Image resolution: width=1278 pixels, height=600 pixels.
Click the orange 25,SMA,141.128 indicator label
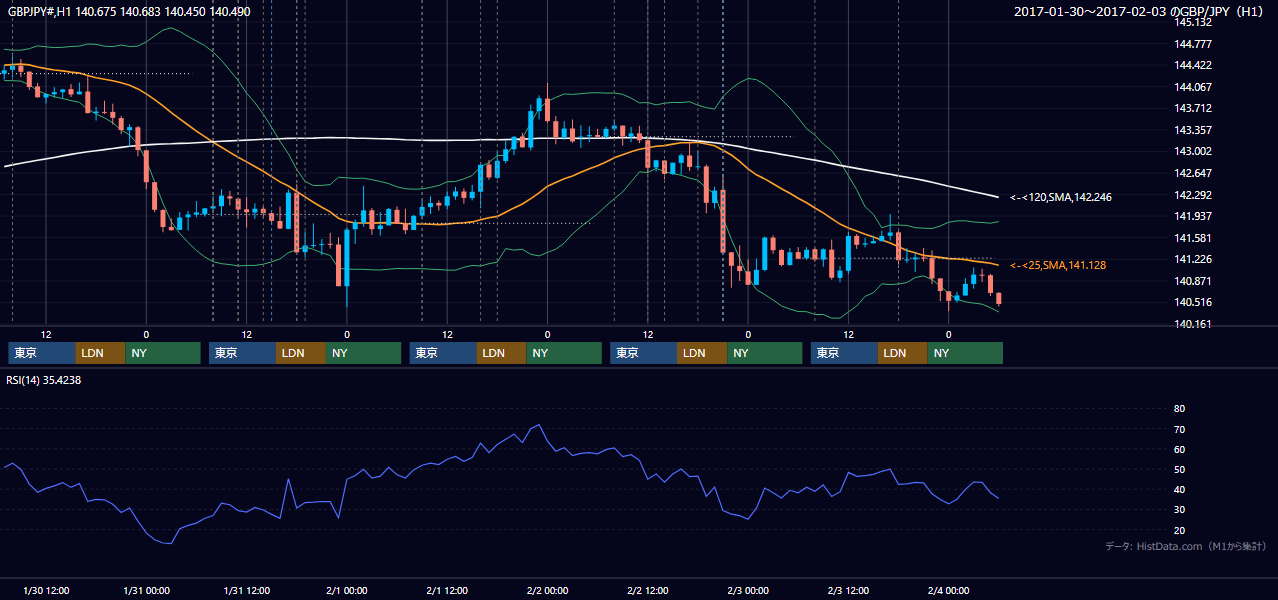[x=1058, y=265]
